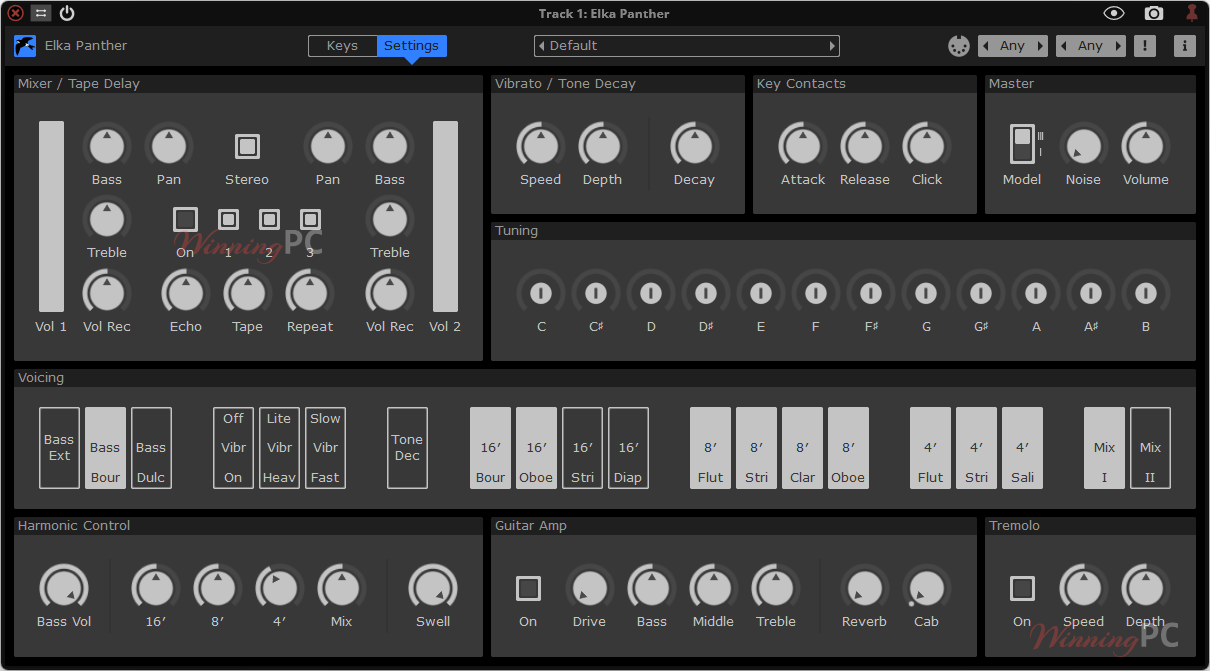The width and height of the screenshot is (1210, 671).
Task: Click the Noise knob in Master
Action: click(x=1083, y=146)
